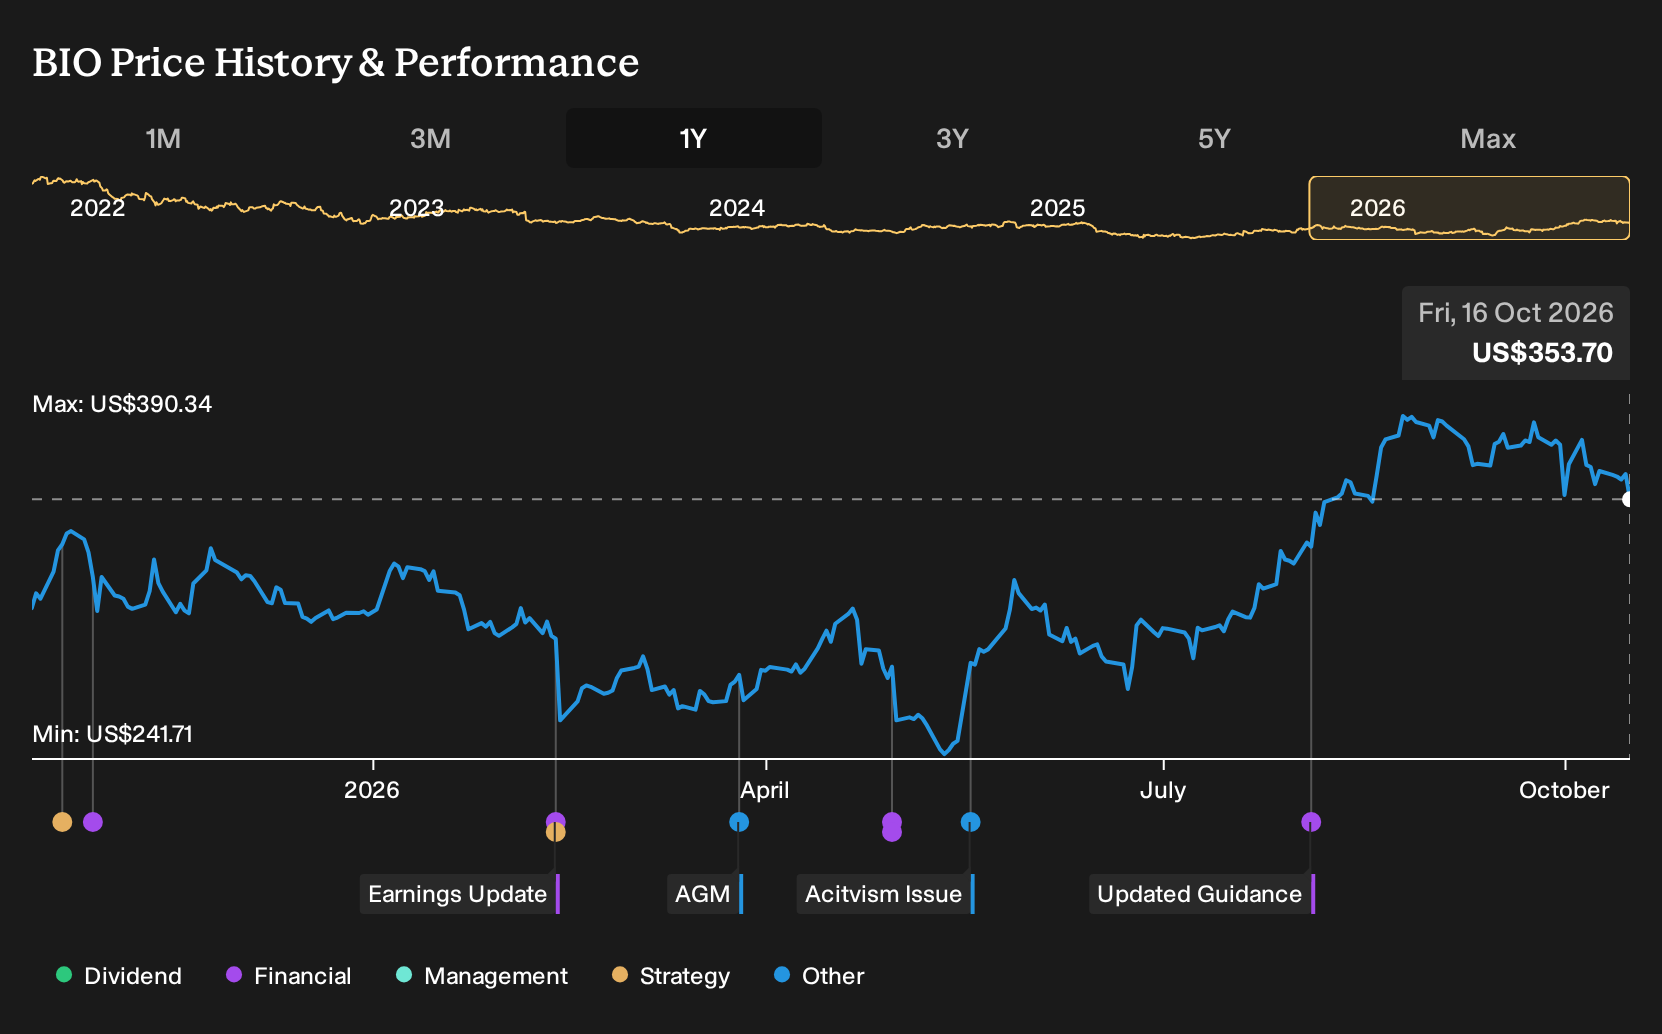This screenshot has height=1034, width=1662.
Task: Open the Updated Guidance event label
Action: click(x=1201, y=894)
